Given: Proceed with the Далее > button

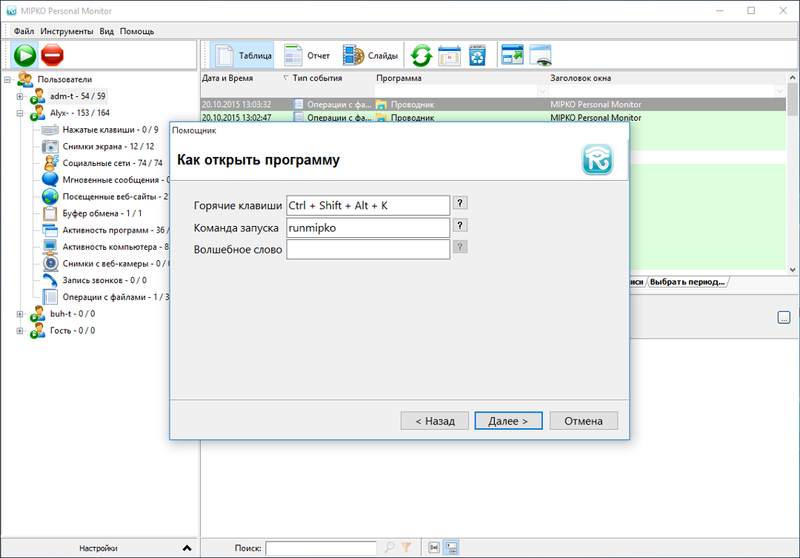Looking at the screenshot, I should pos(508,421).
